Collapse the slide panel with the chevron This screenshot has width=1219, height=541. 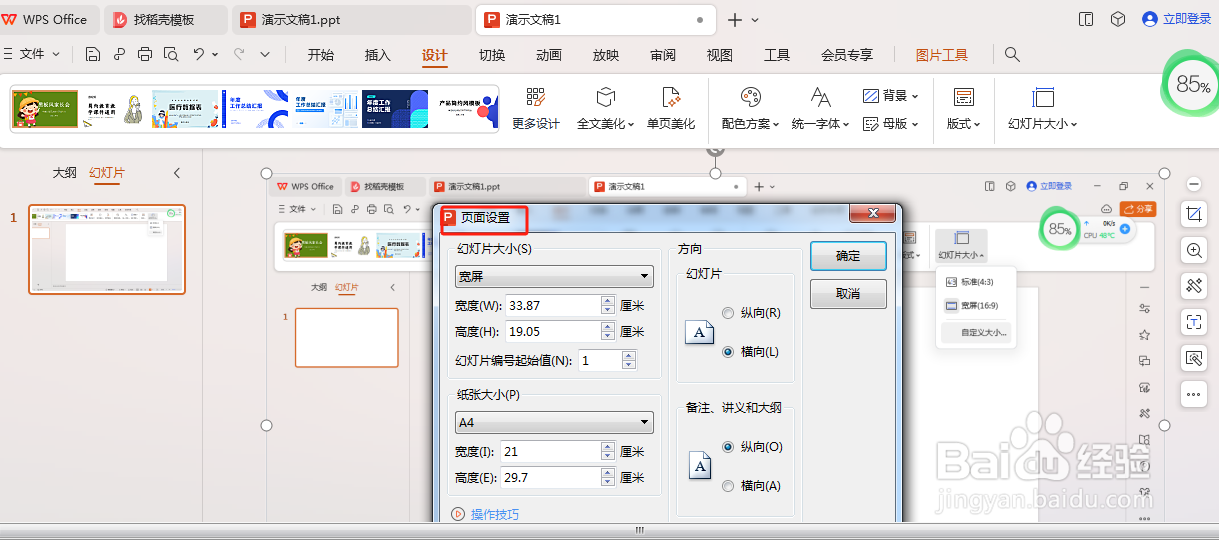click(x=177, y=173)
